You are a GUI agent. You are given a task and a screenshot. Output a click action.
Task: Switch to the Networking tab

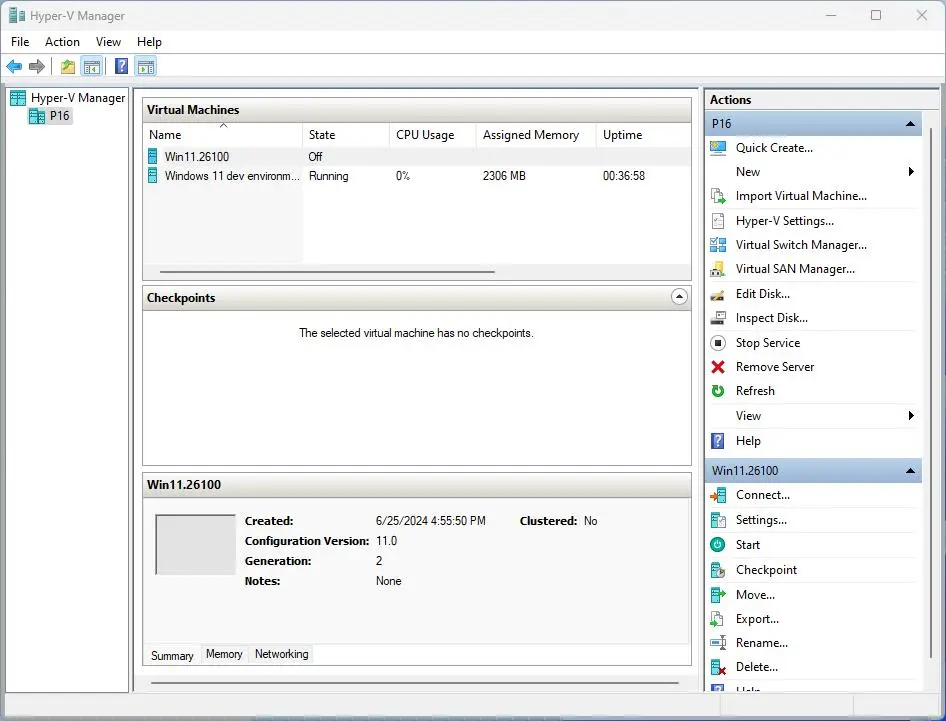pyautogui.click(x=282, y=654)
